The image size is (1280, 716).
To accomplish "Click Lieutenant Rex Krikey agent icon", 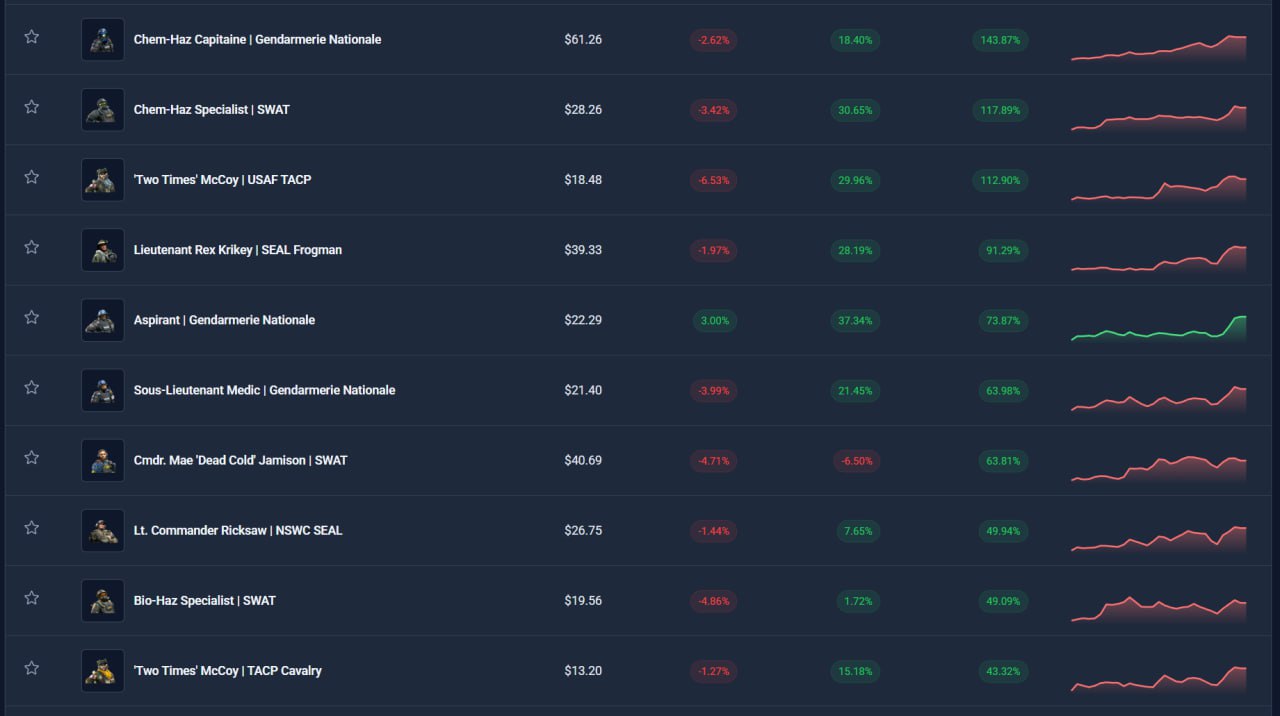I will [103, 250].
